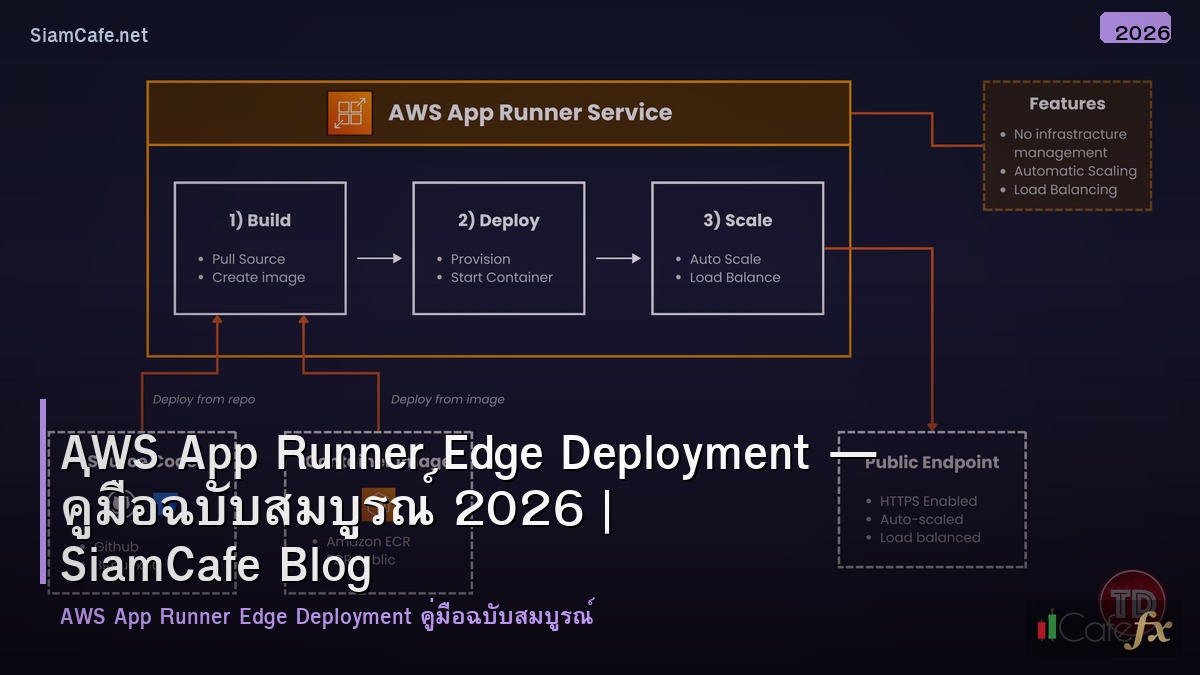The image size is (1200, 675).
Task: Open the Amazon ECR icon in Container Image
Action: pos(378,505)
